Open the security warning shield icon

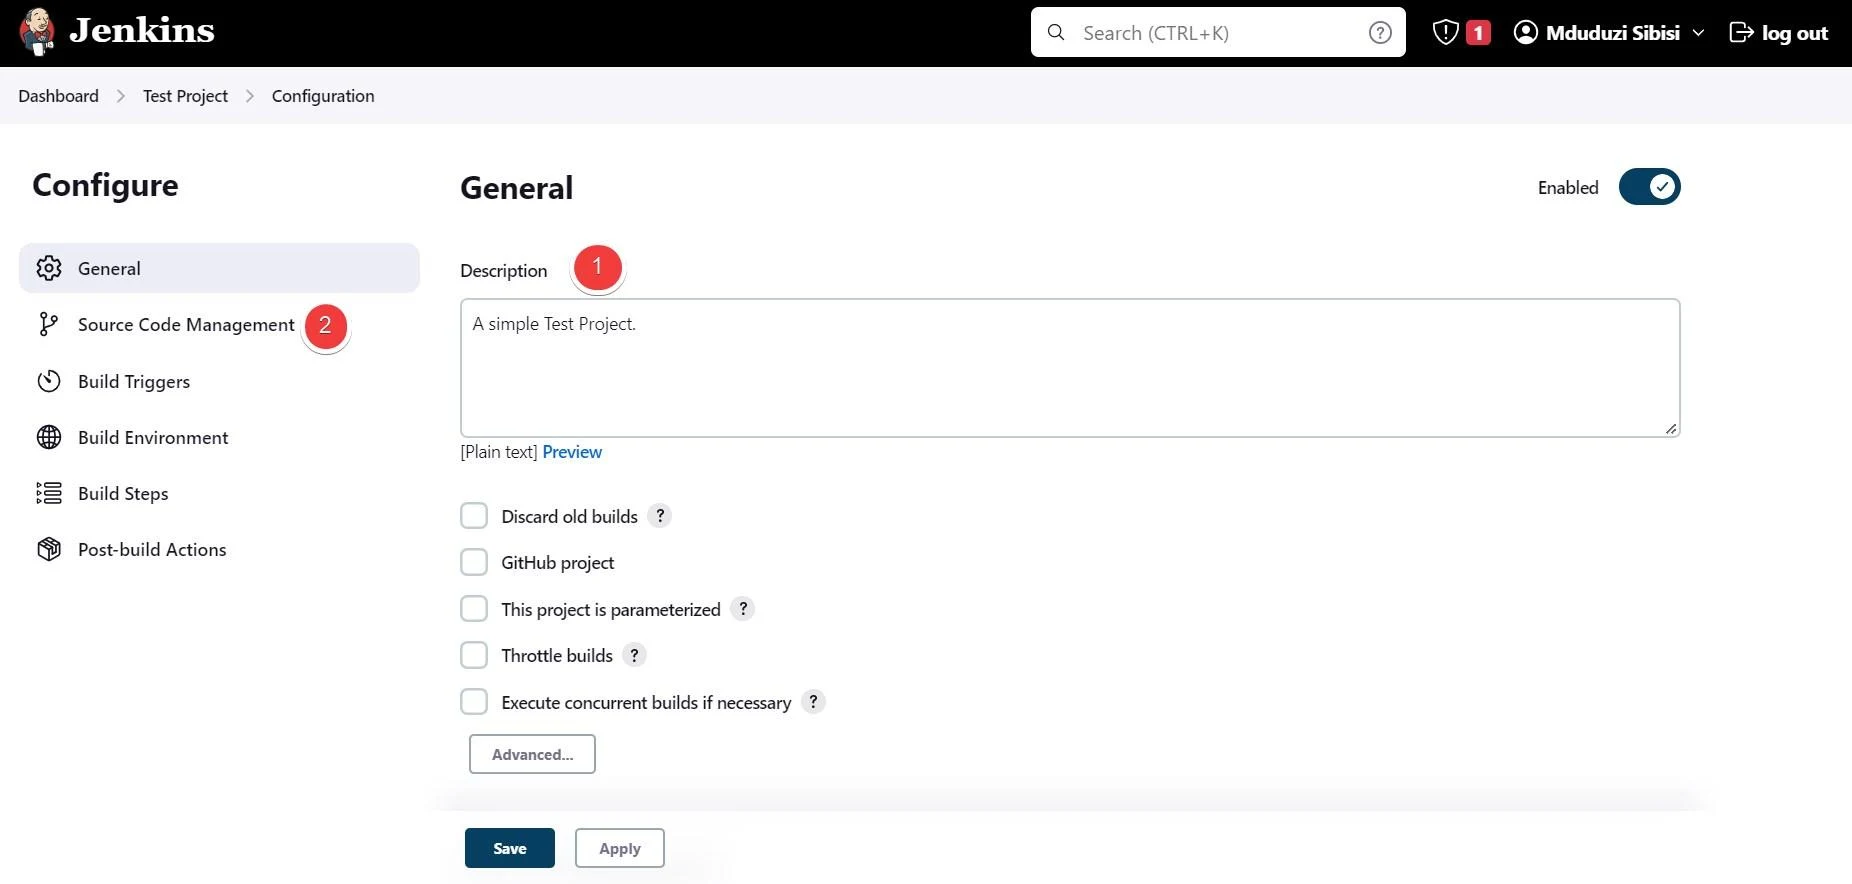pyautogui.click(x=1446, y=33)
